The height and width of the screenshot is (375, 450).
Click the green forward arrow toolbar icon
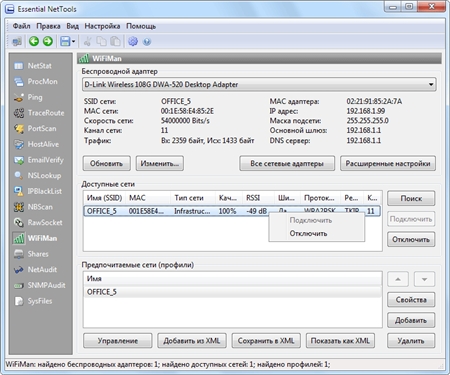tap(48, 41)
